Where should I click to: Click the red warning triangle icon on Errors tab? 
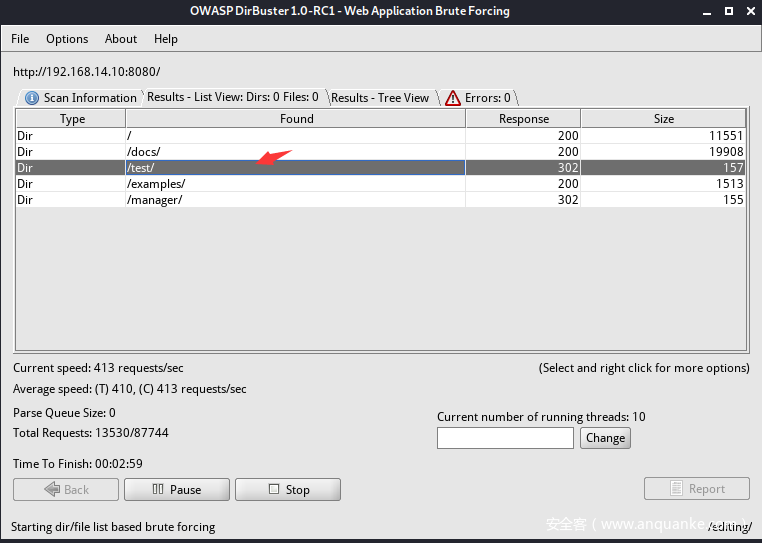(x=452, y=98)
